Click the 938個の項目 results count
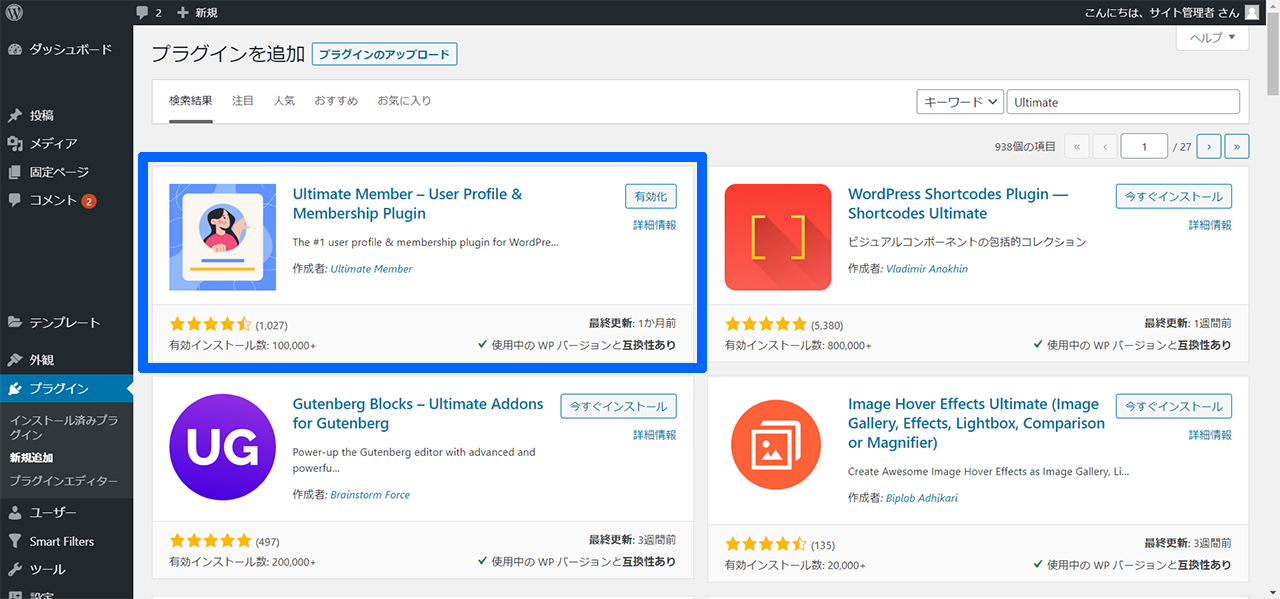Image resolution: width=1280 pixels, height=599 pixels. tap(1025, 146)
